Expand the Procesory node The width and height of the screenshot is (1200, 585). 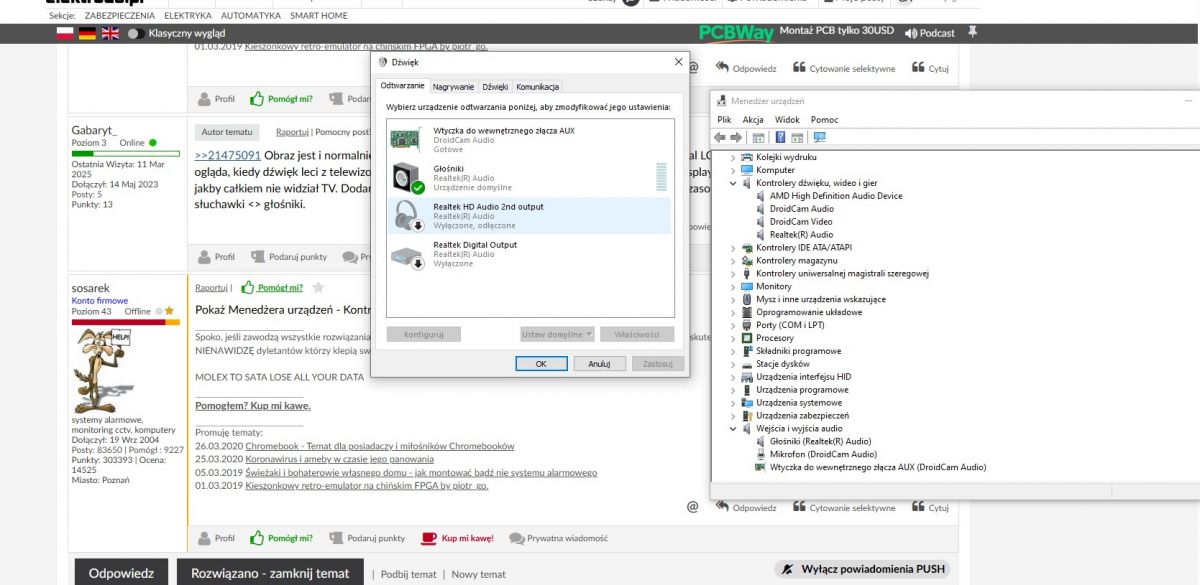click(734, 338)
